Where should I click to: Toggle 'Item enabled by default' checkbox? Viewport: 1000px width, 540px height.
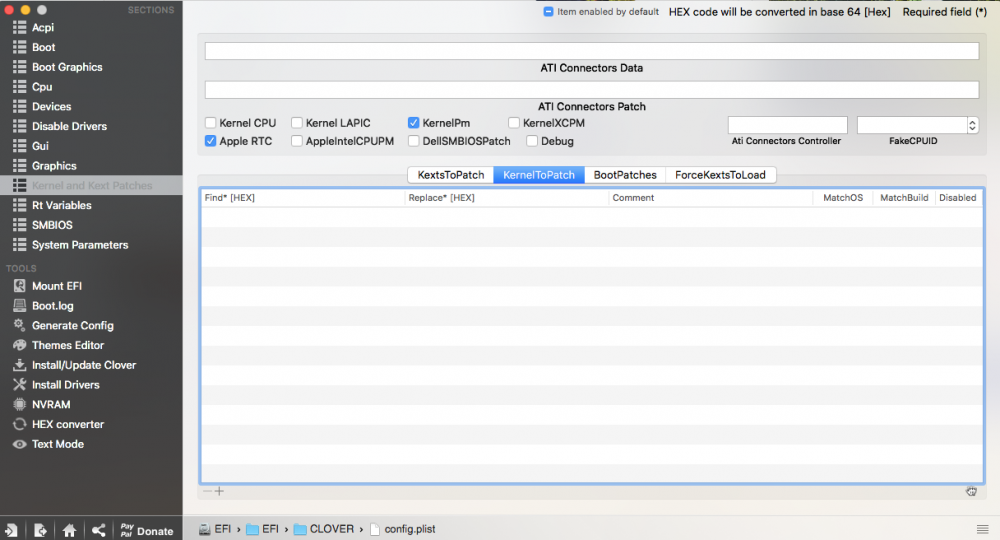click(548, 11)
